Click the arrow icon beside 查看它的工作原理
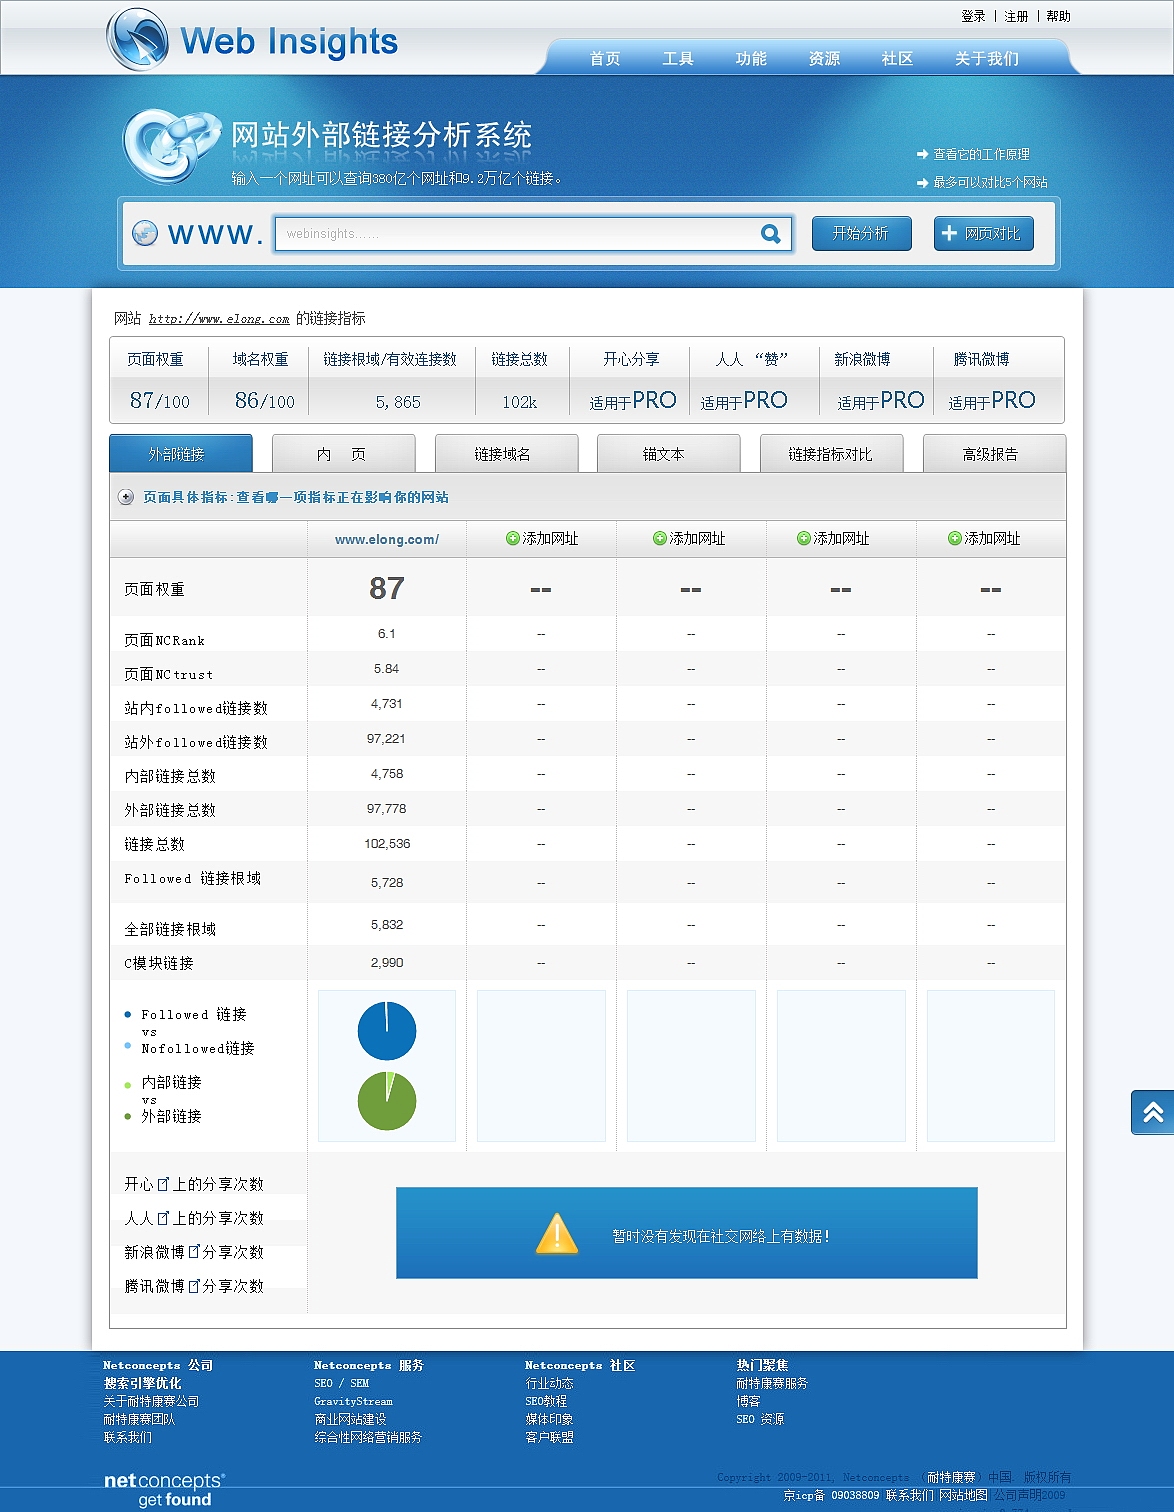1174x1512 pixels. click(x=920, y=154)
